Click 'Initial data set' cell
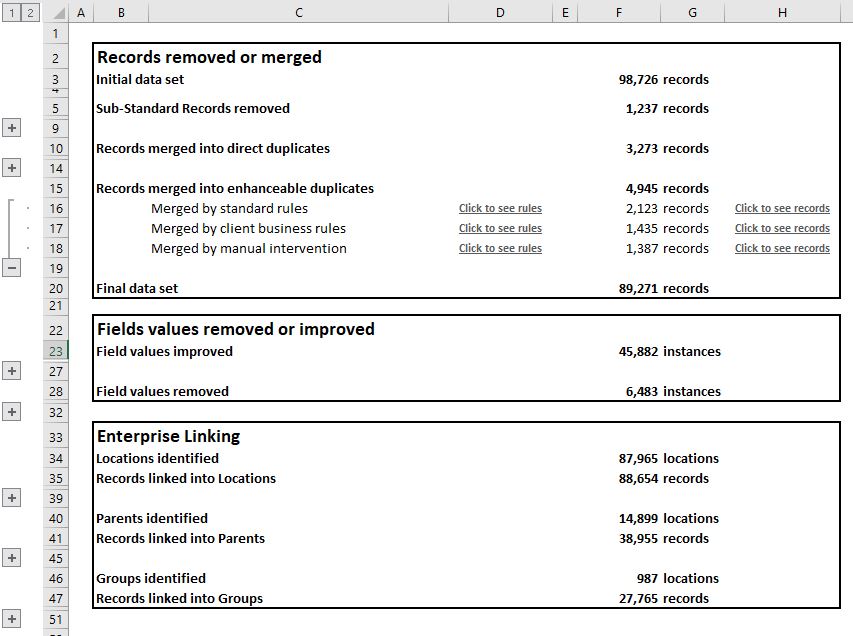 (140, 79)
